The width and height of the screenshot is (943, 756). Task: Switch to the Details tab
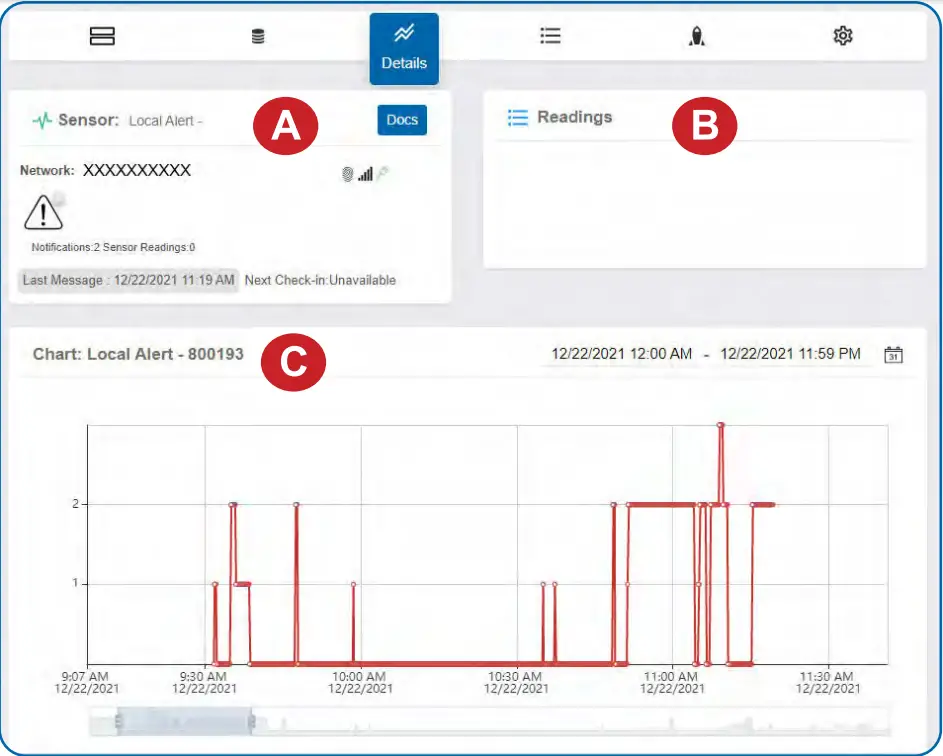click(404, 47)
